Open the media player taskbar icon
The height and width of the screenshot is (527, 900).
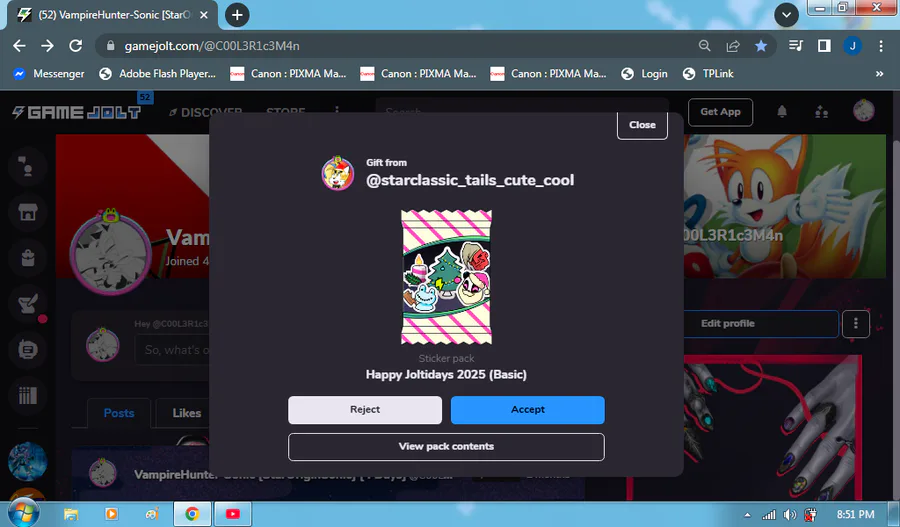coord(111,514)
